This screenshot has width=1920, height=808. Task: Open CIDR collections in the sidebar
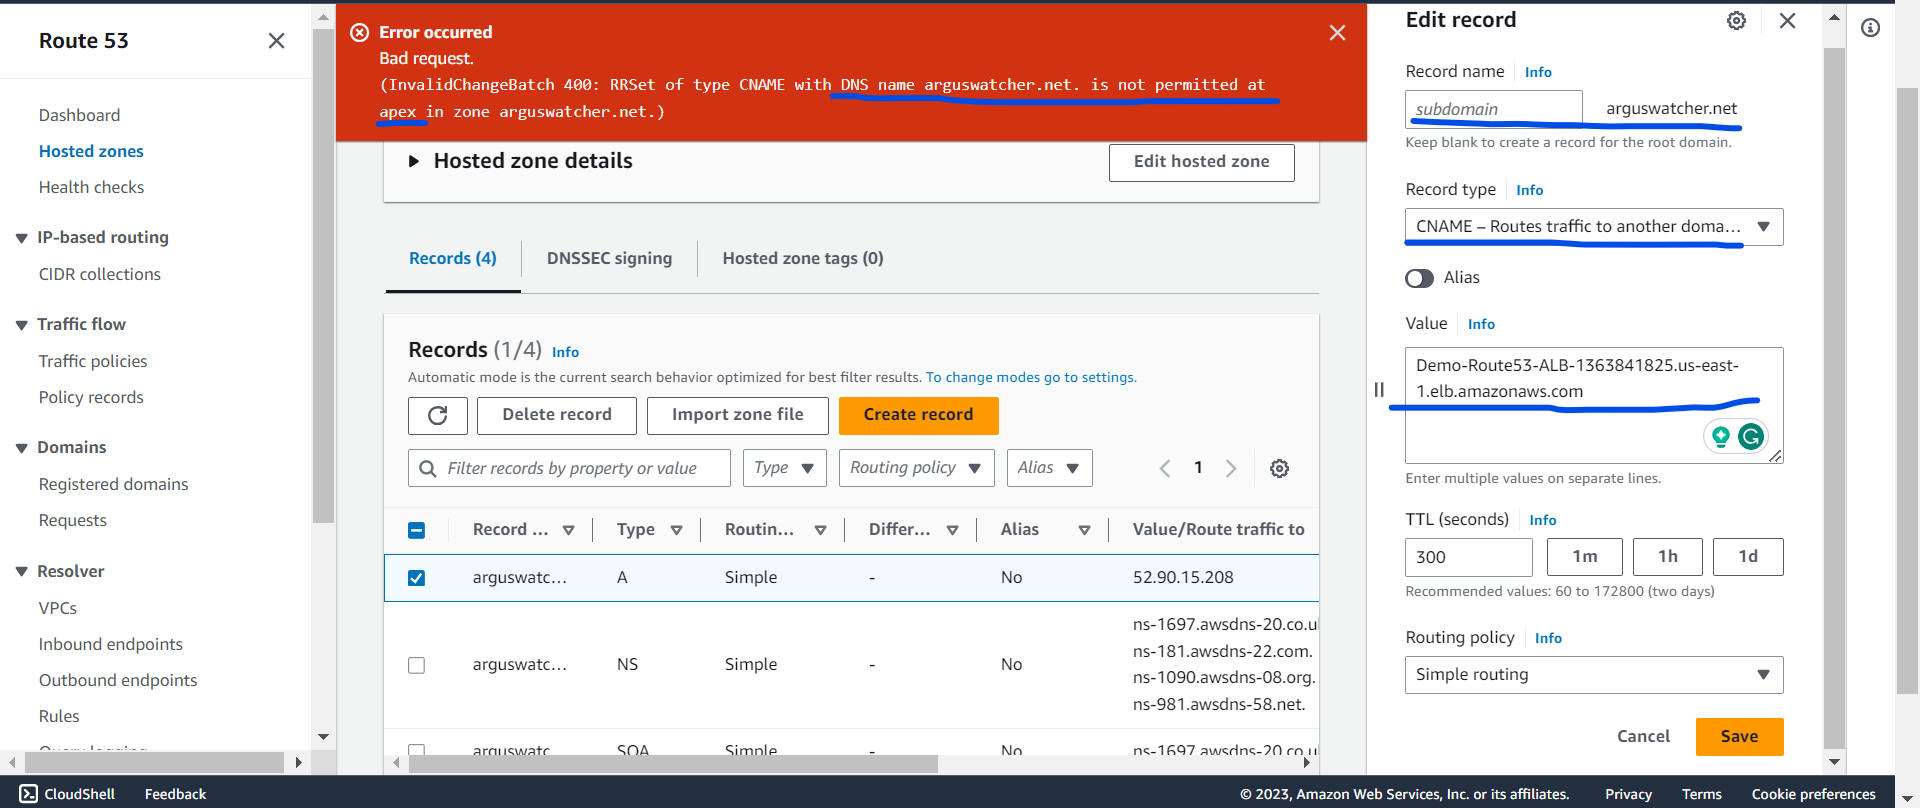click(99, 274)
